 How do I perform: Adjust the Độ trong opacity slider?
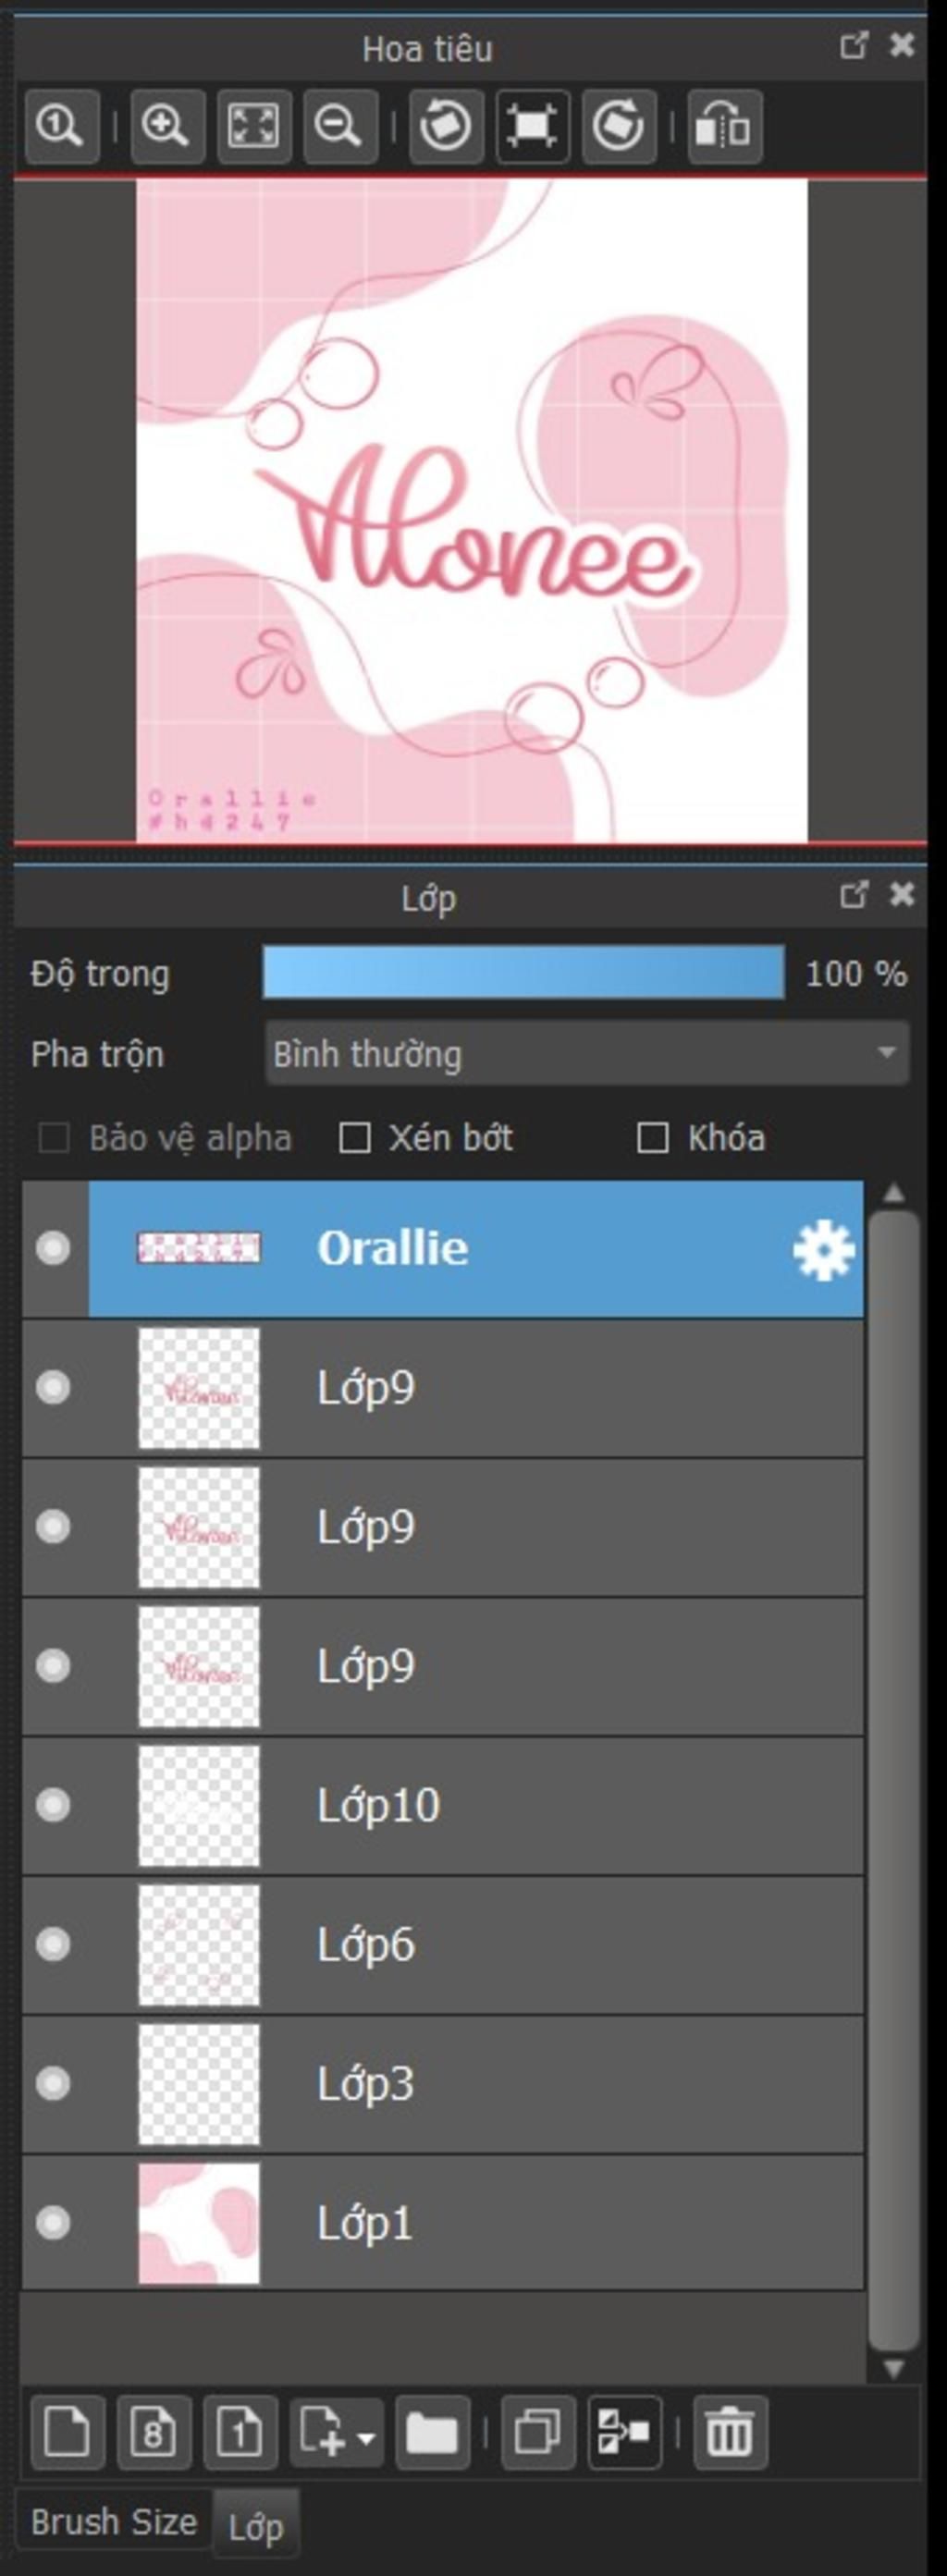[523, 972]
